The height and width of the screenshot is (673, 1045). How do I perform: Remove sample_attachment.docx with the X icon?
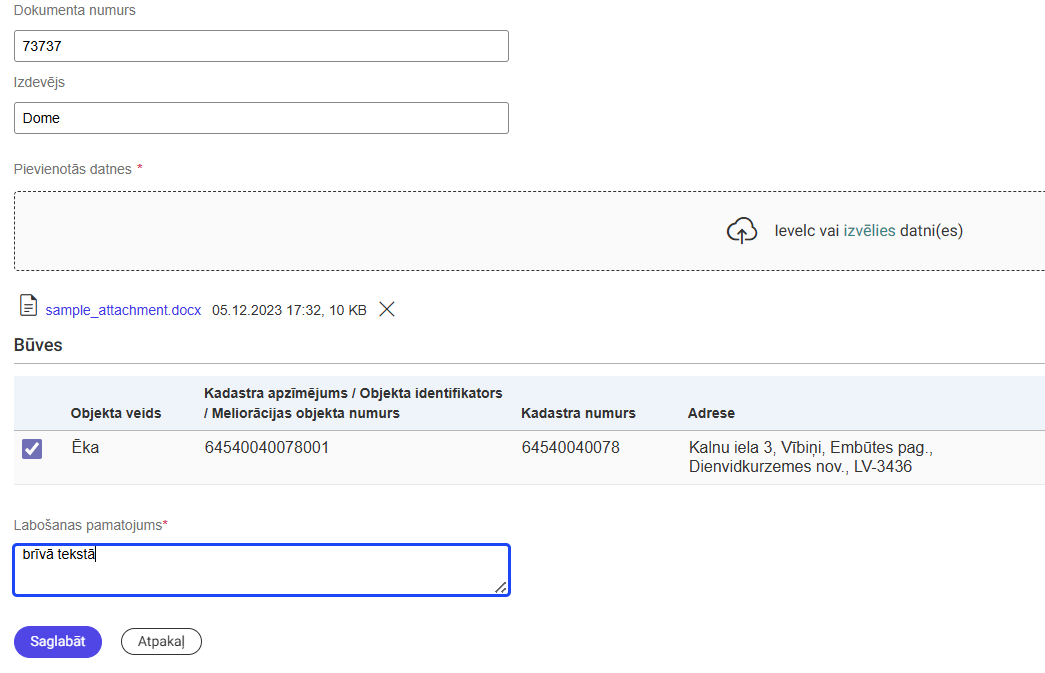[x=387, y=310]
